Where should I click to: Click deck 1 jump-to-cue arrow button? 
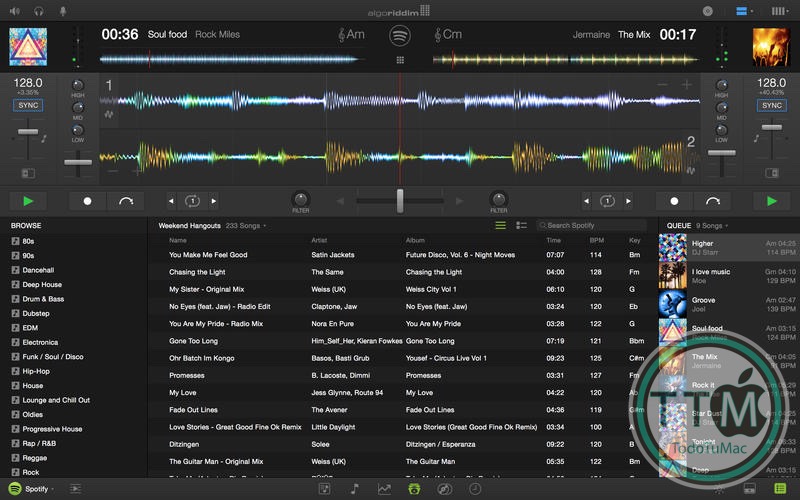coord(126,201)
